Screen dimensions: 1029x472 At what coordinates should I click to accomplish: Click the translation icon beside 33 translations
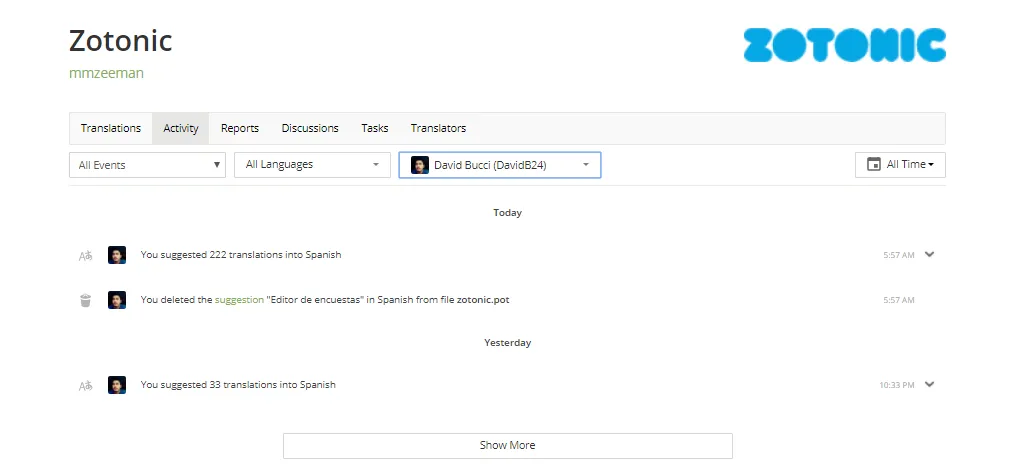pyautogui.click(x=85, y=386)
